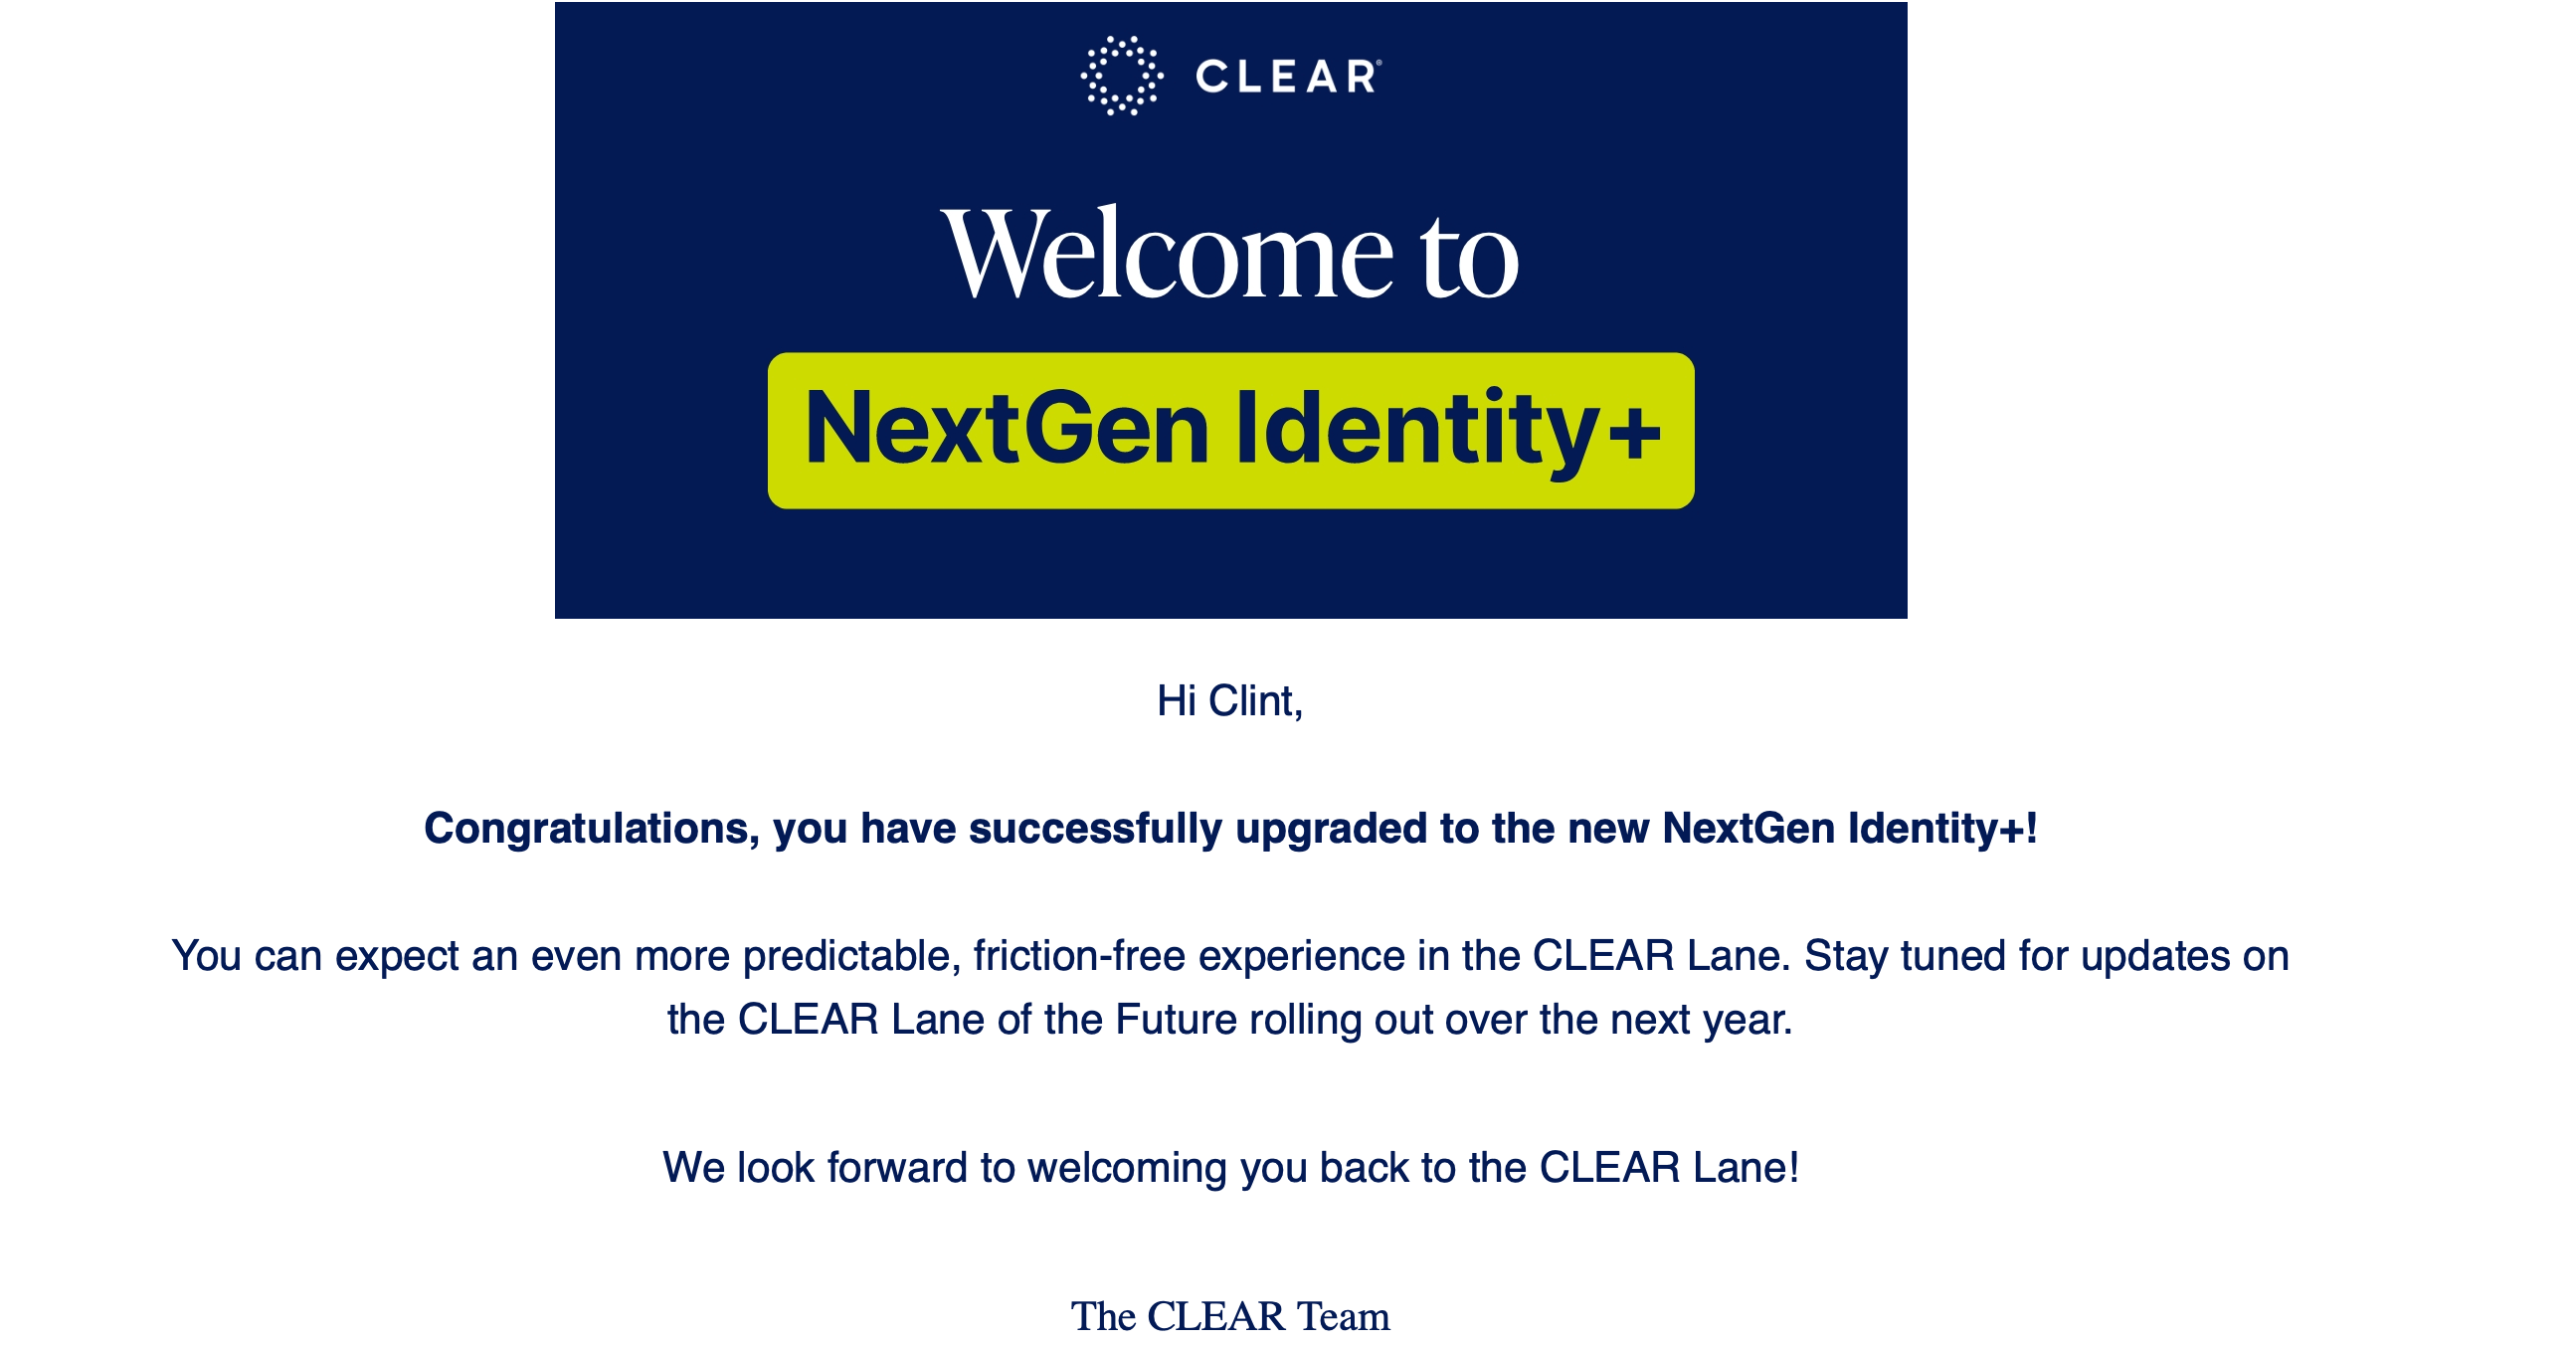Click the NextGen Identity+! text in congratulations line
Screen dimensions: 2576x1345
coord(1849,829)
